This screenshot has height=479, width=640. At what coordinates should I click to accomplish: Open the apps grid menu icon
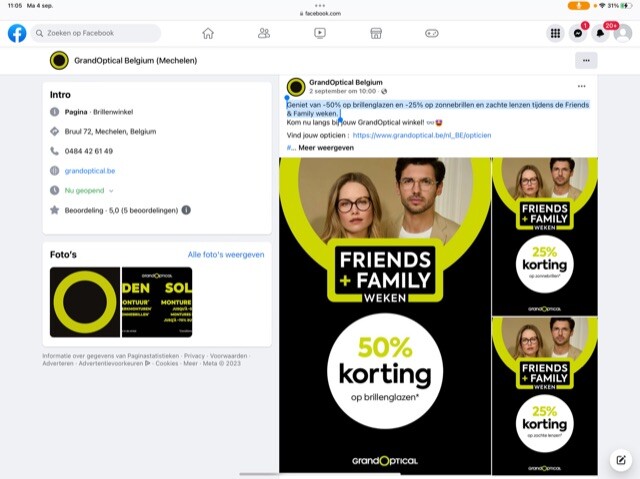(x=555, y=33)
